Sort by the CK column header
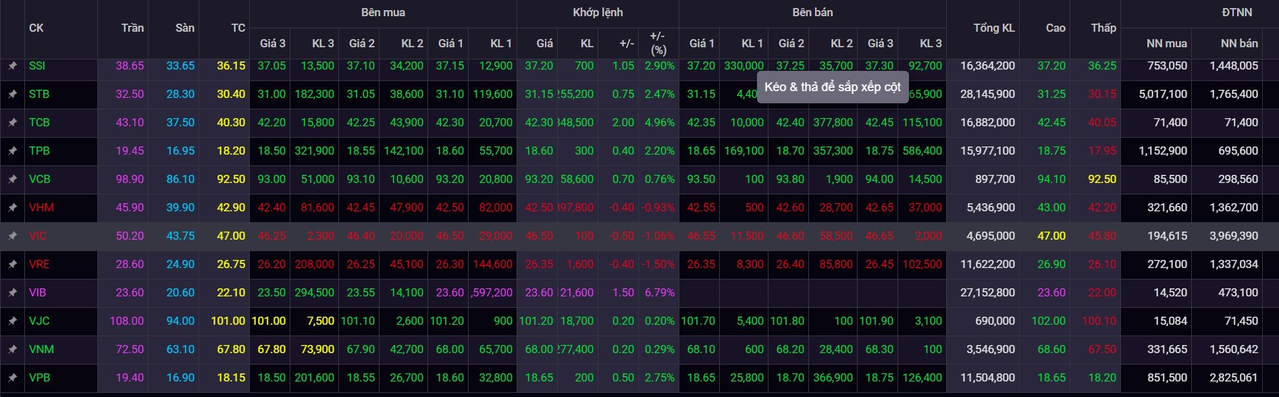This screenshot has height=397, width=1279. coord(36,28)
